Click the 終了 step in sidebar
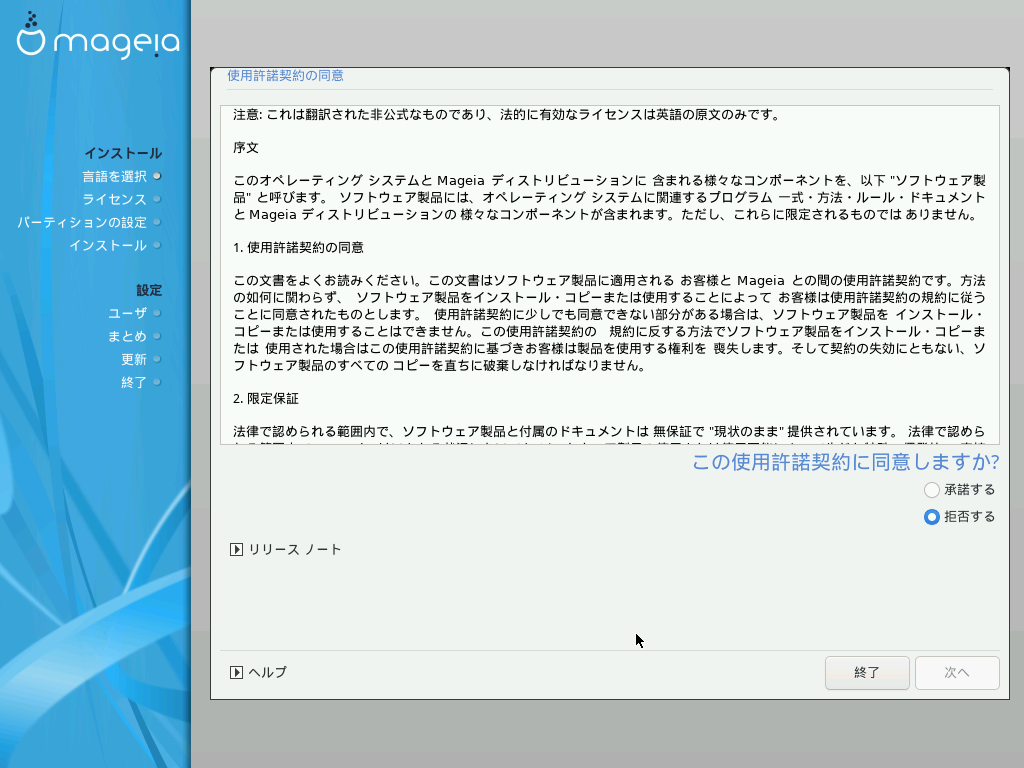Viewport: 1024px width, 768px height. [x=134, y=382]
